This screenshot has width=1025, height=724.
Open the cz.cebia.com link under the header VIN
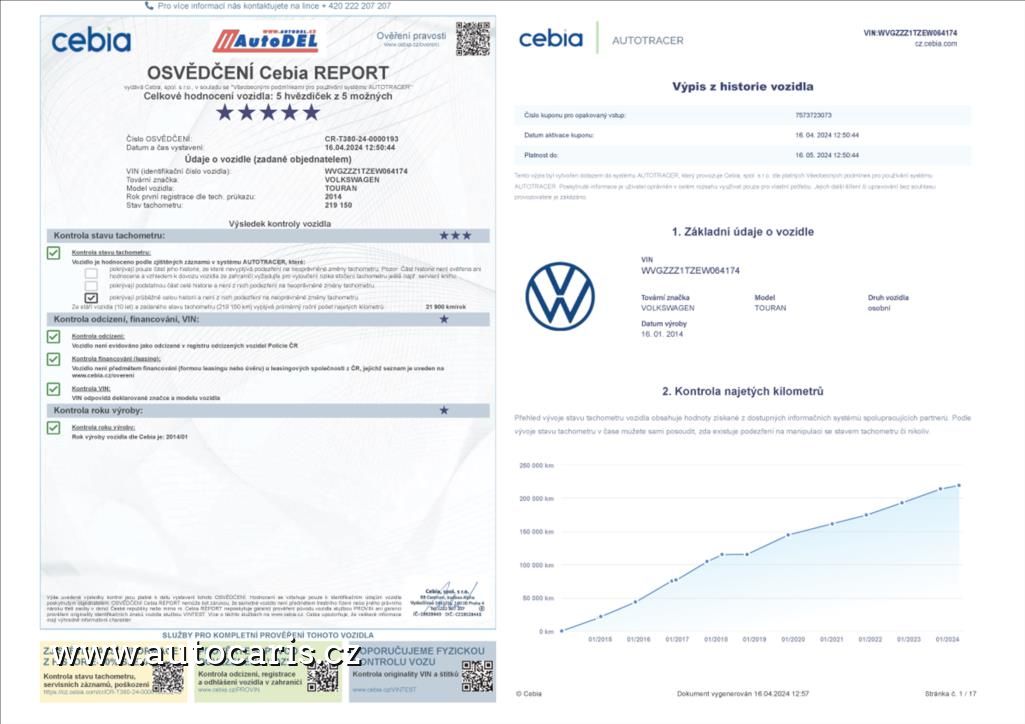tap(935, 44)
